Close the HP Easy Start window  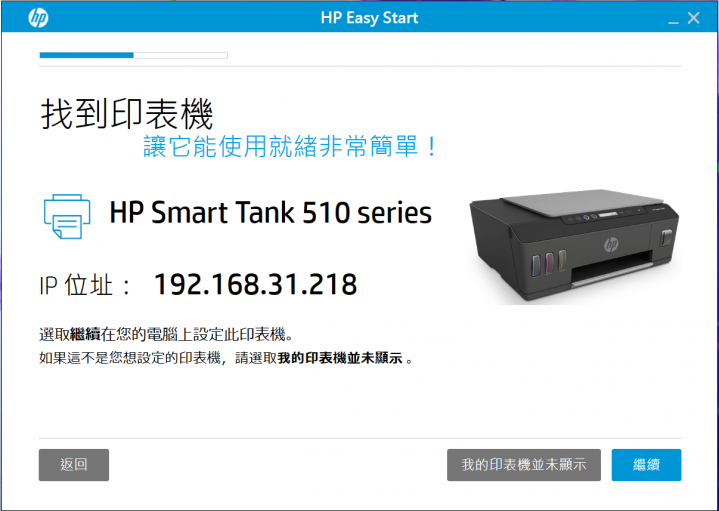coord(694,18)
